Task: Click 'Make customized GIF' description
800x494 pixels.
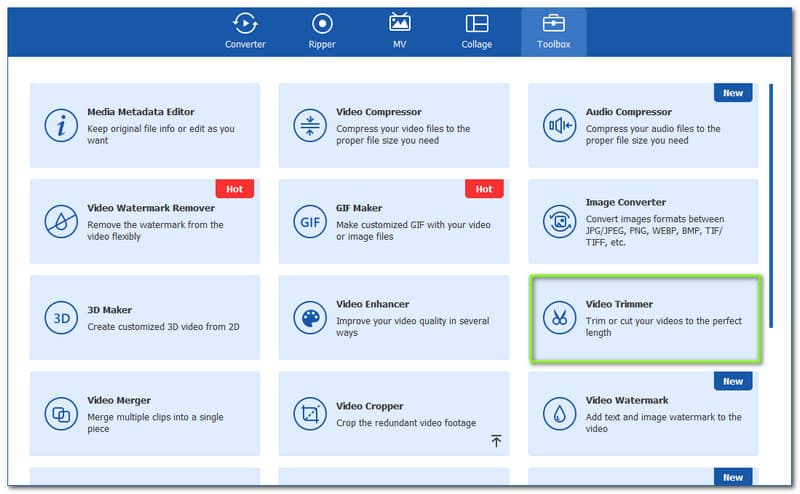Action: point(413,230)
